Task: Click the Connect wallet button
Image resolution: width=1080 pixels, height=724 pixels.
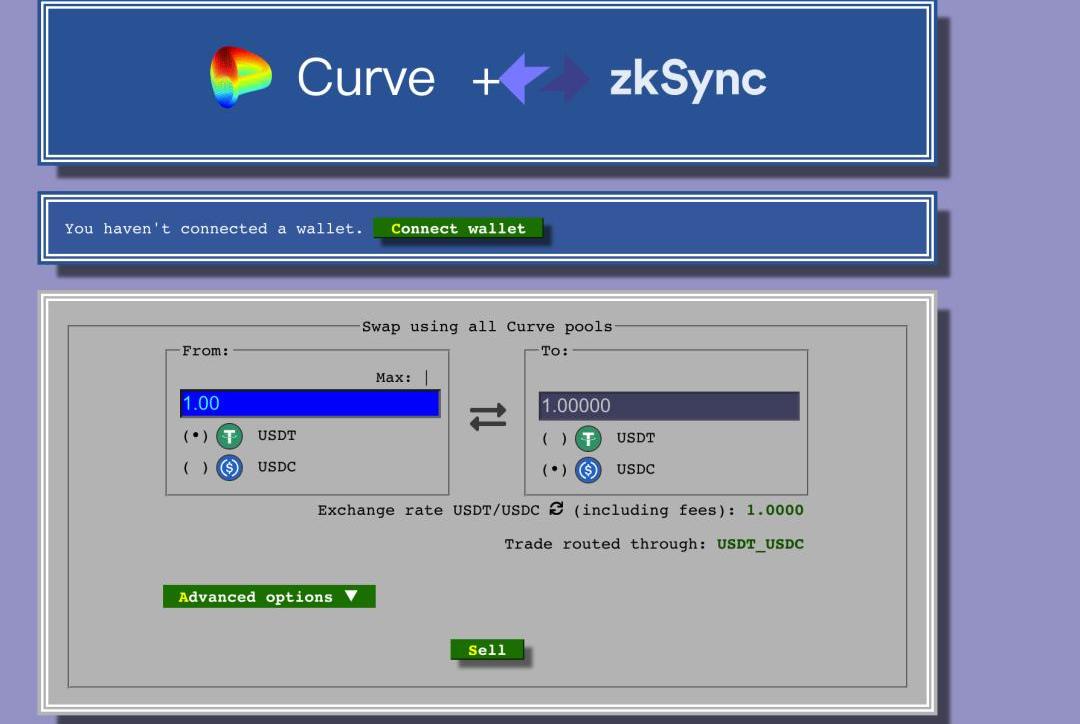Action: click(458, 228)
